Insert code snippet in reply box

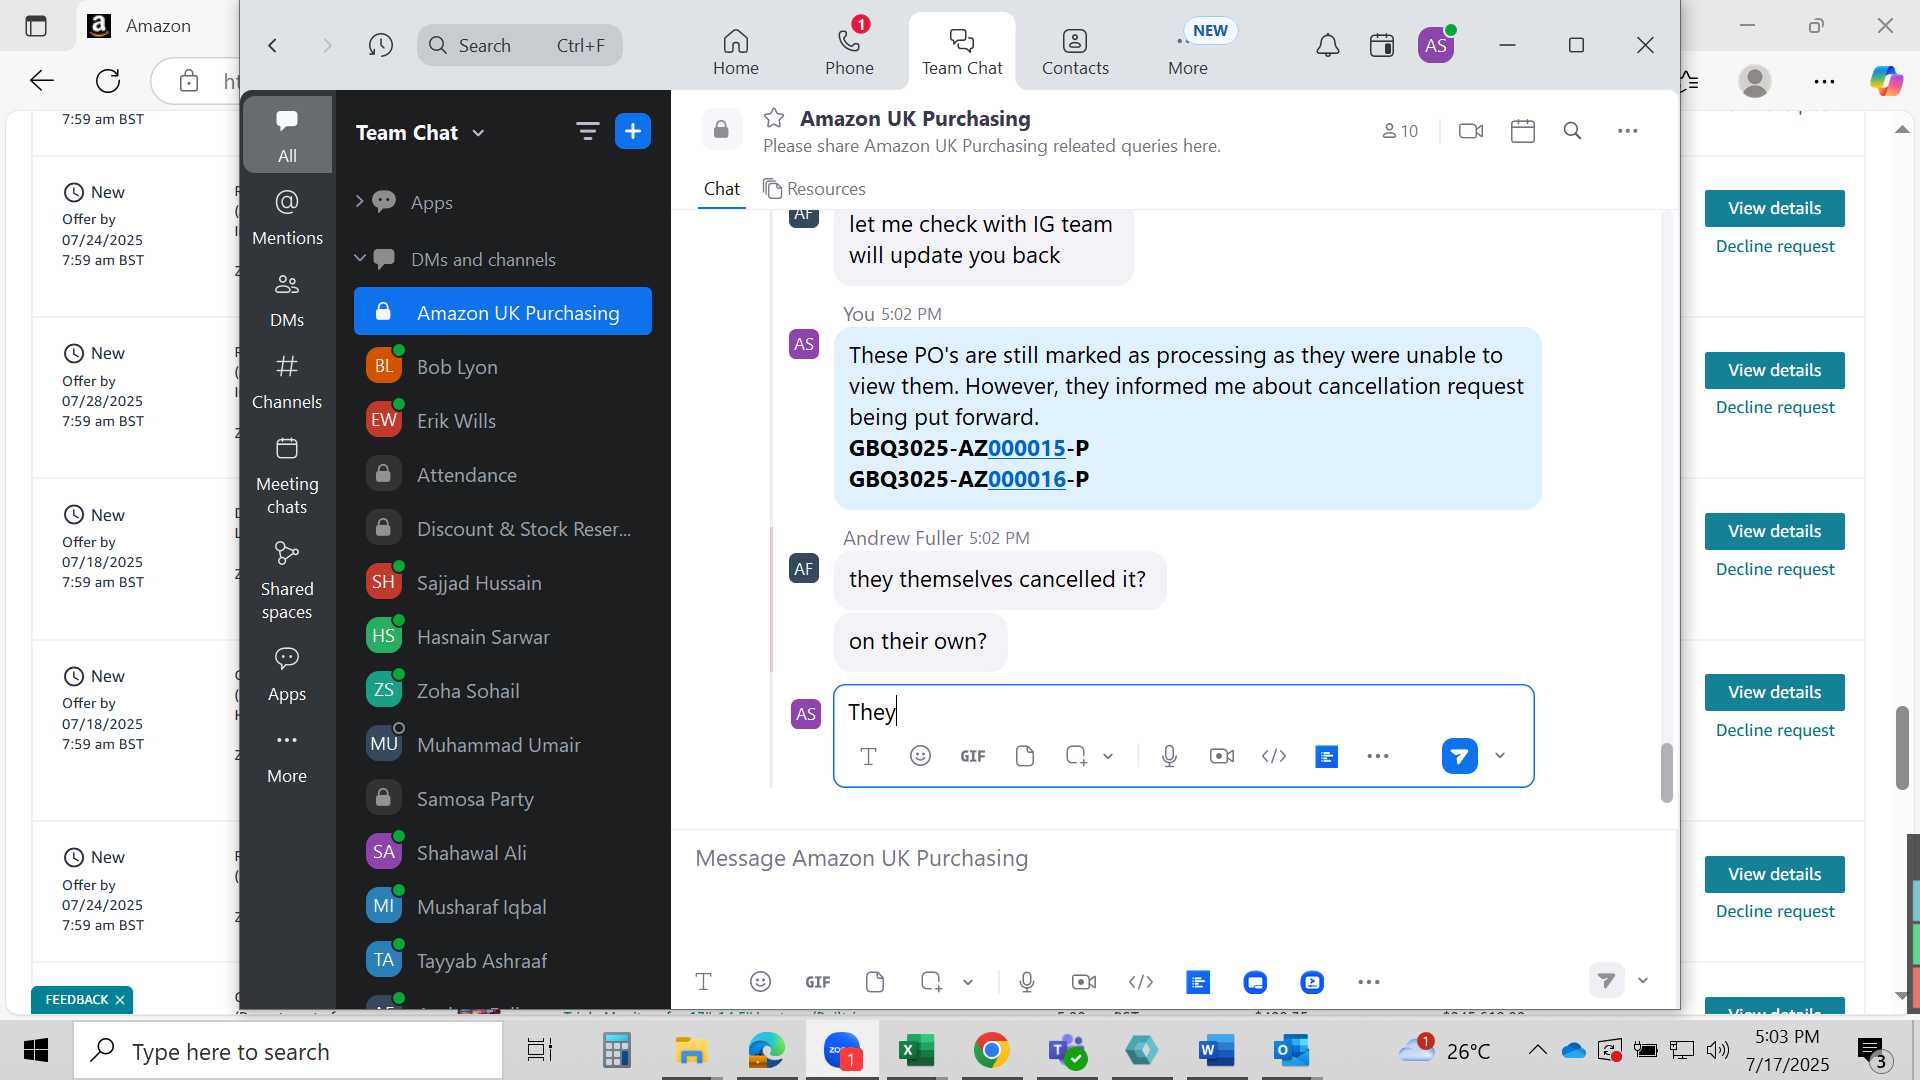click(x=1273, y=756)
